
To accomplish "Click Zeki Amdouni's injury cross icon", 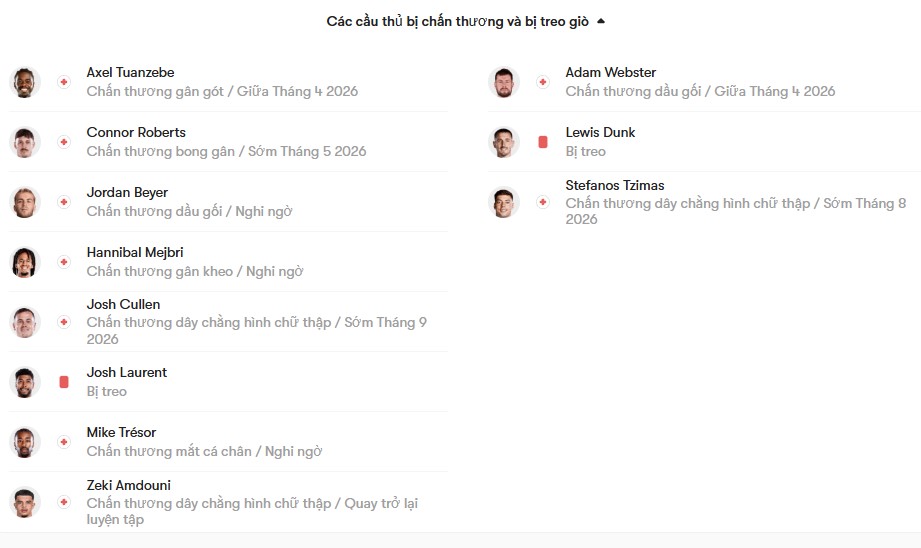I will tap(64, 502).
